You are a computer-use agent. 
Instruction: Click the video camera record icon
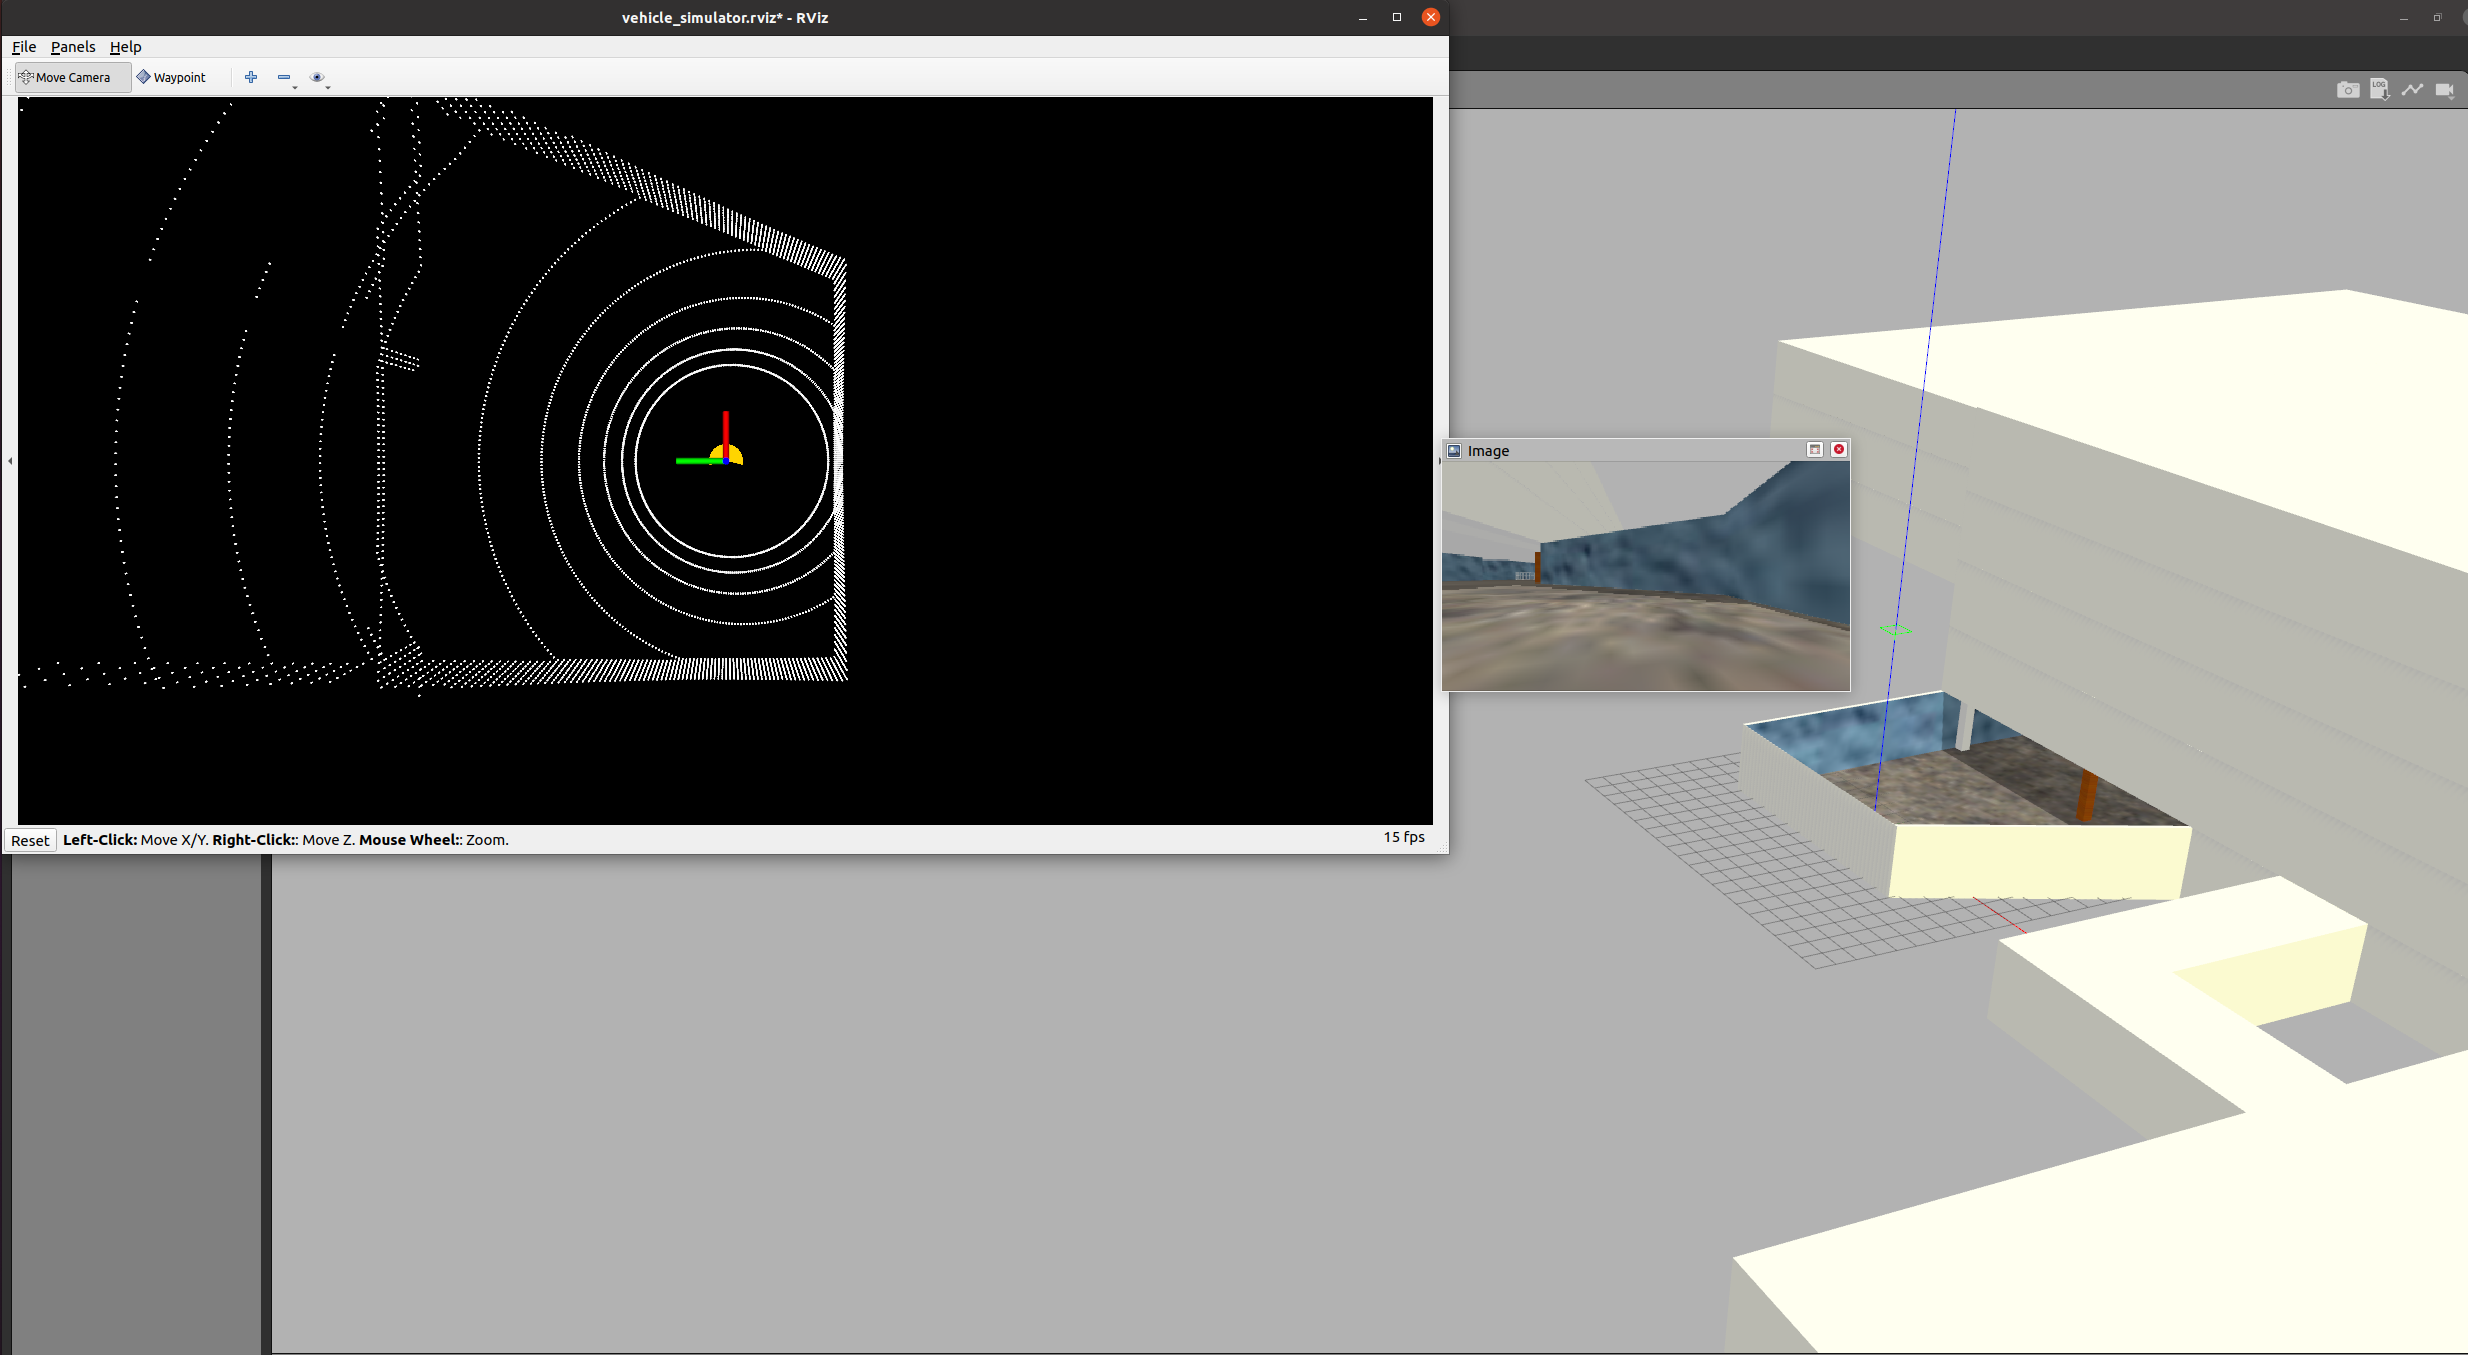click(x=2444, y=90)
